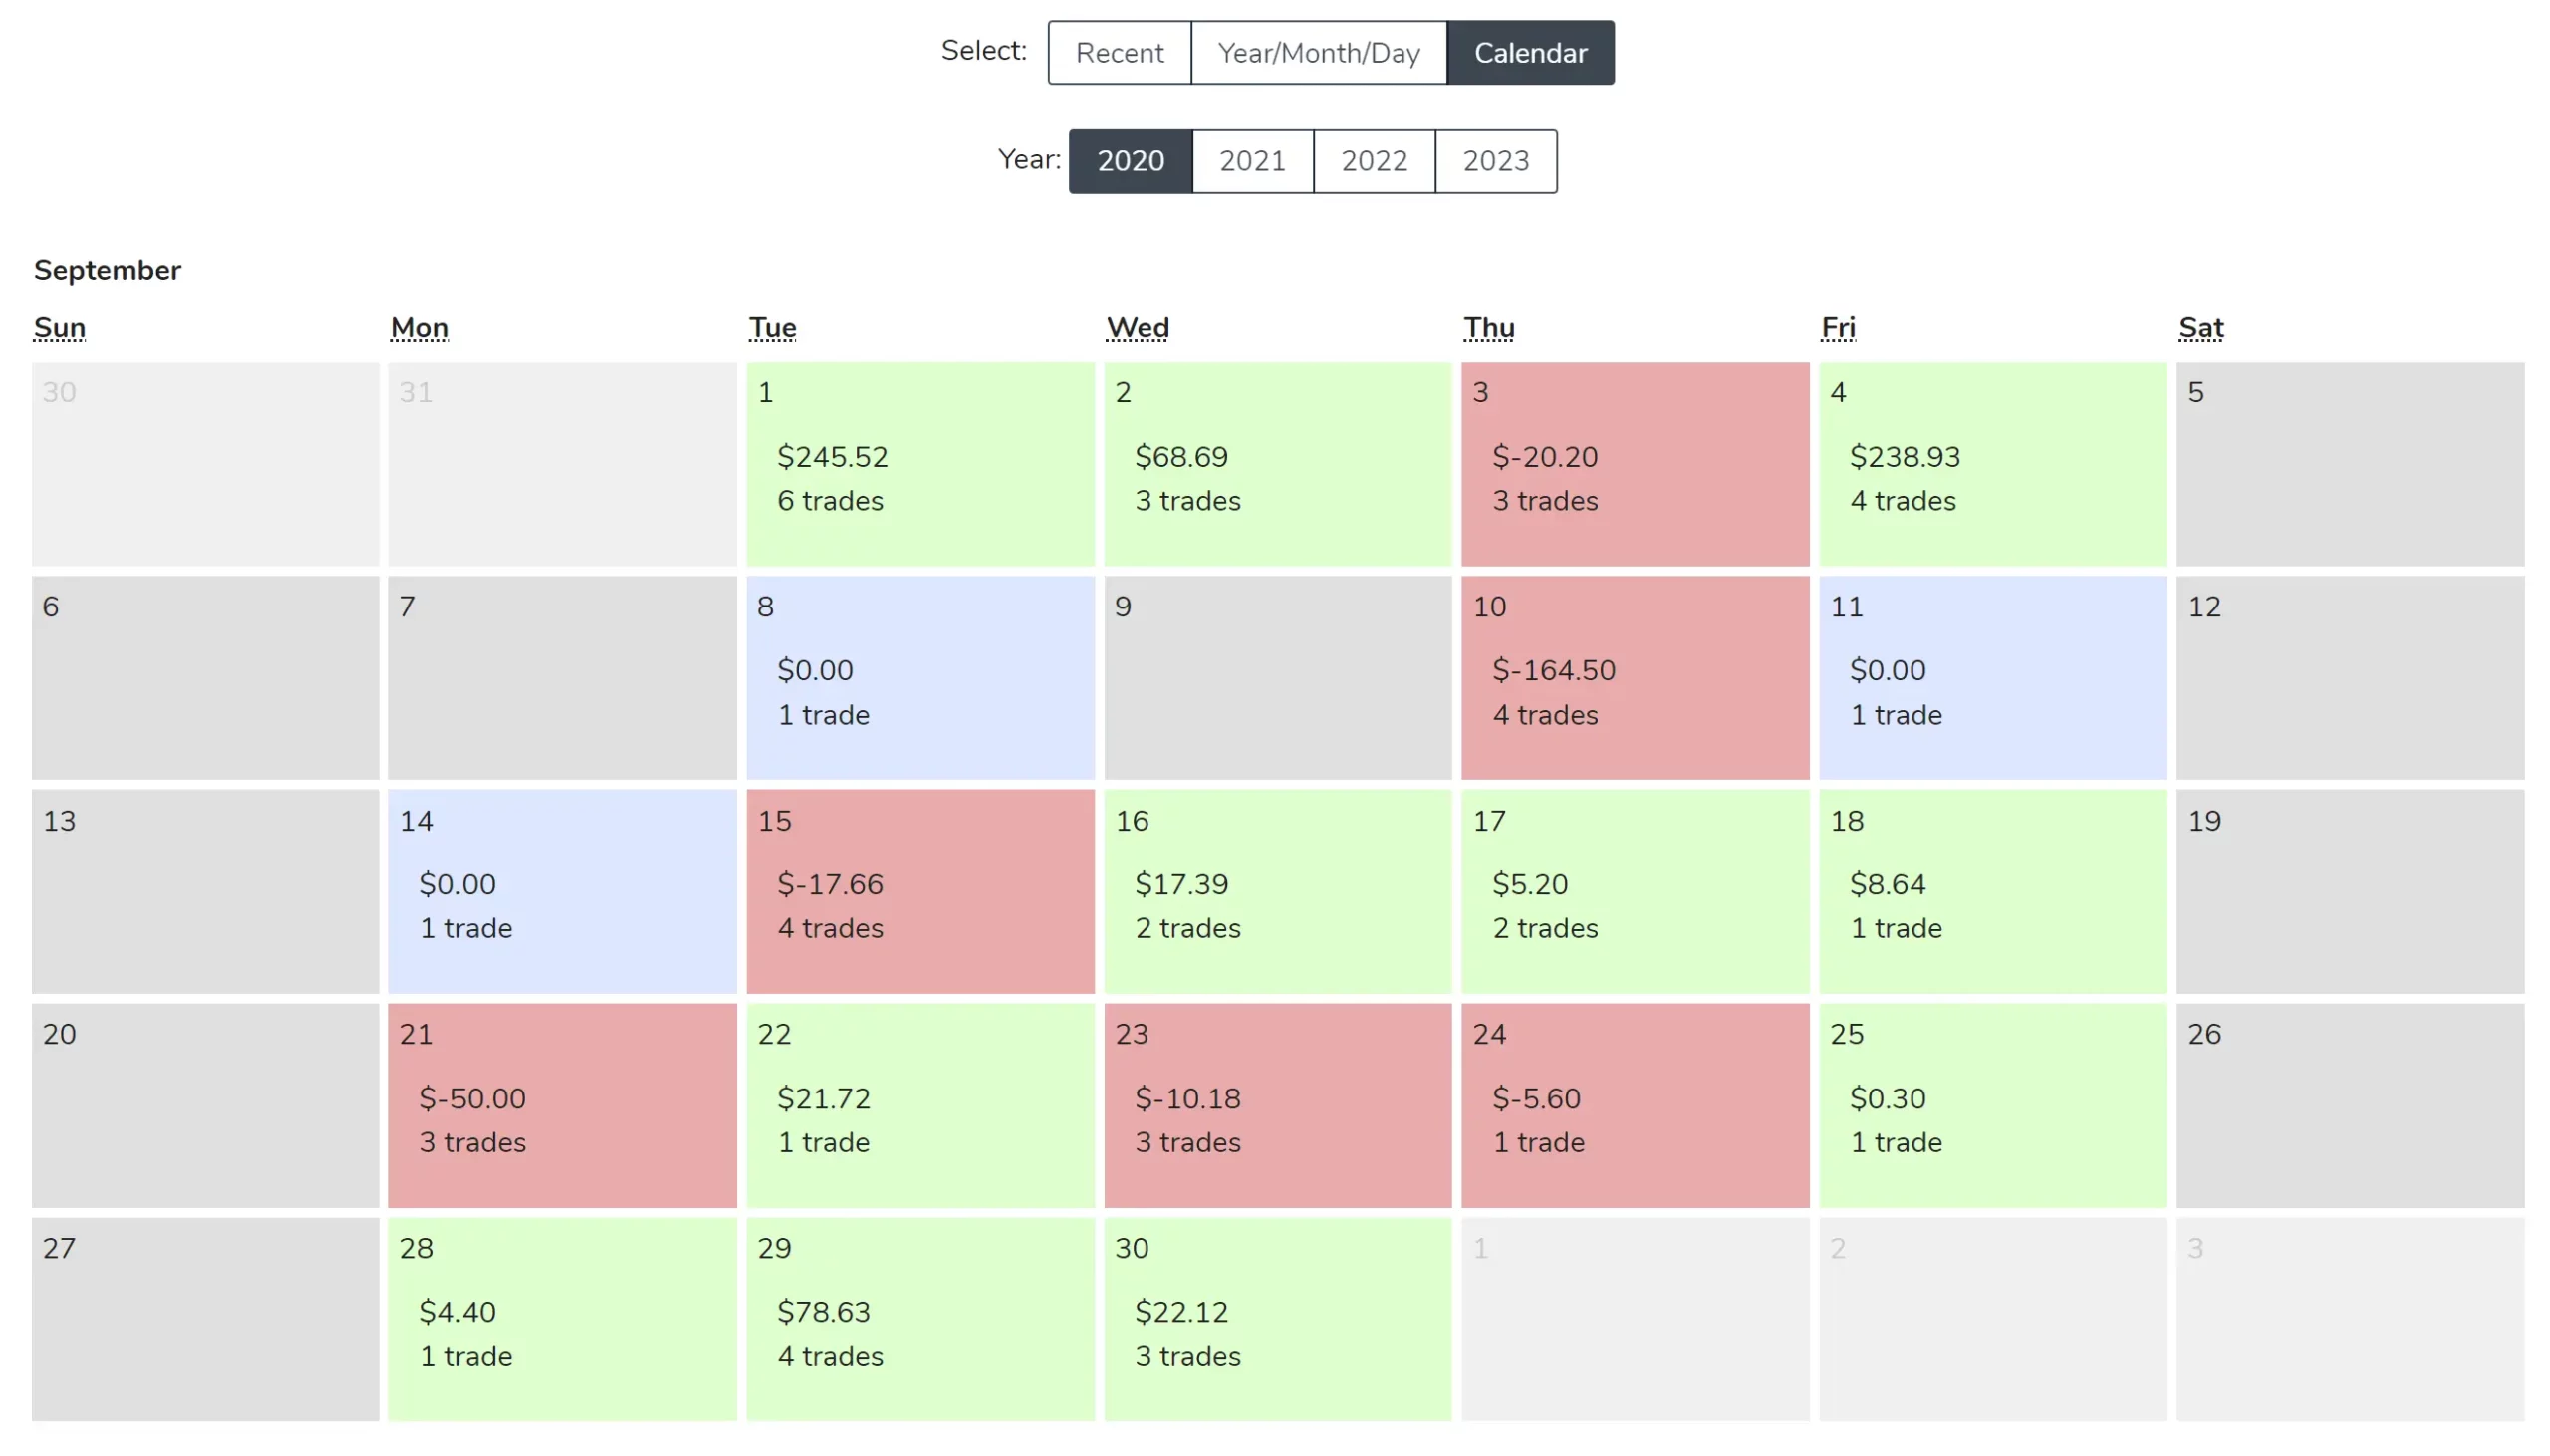The height and width of the screenshot is (1456, 2550).
Task: Select September 8 breakeven day cell
Action: pyautogui.click(x=919, y=677)
